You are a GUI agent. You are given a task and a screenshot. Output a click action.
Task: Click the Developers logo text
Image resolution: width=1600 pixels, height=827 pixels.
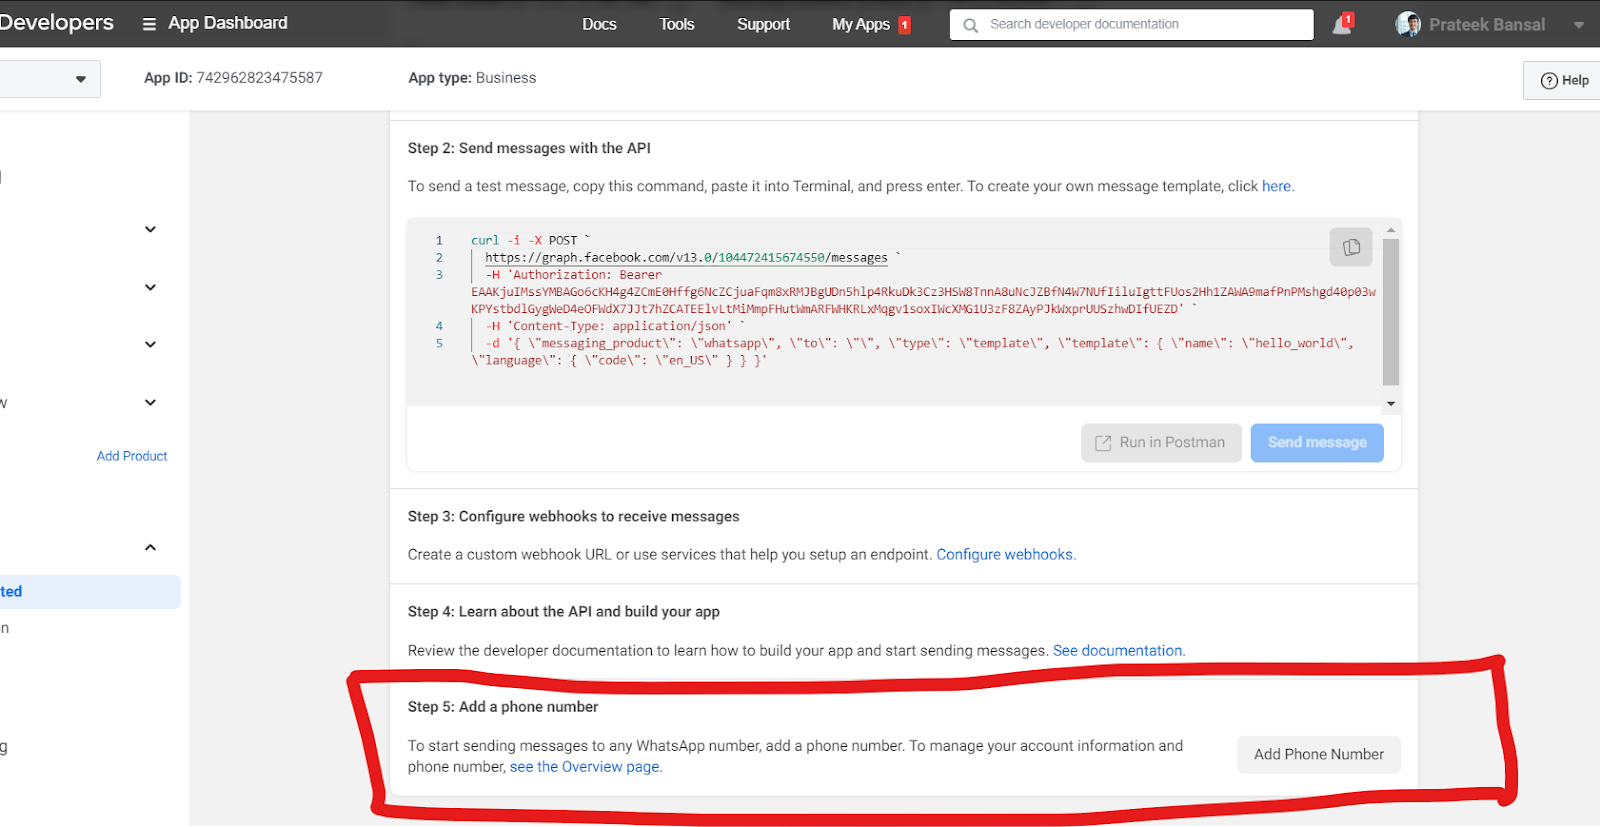tap(57, 22)
